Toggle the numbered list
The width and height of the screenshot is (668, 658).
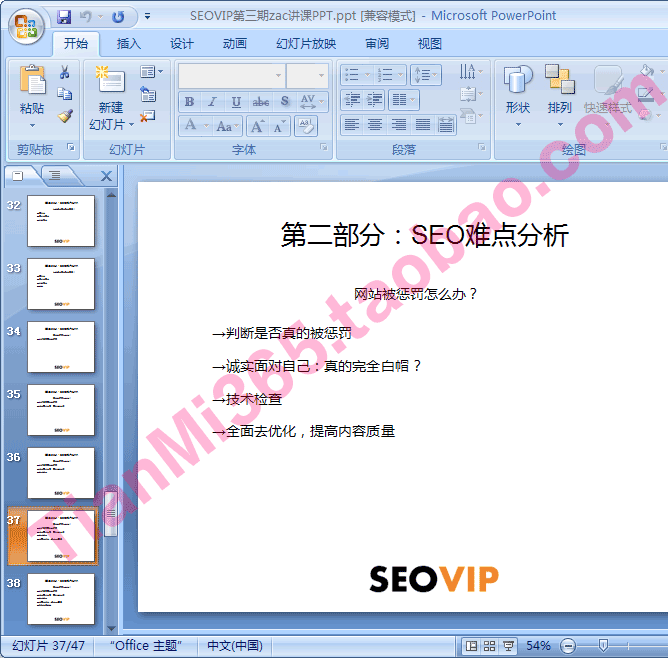[390, 75]
